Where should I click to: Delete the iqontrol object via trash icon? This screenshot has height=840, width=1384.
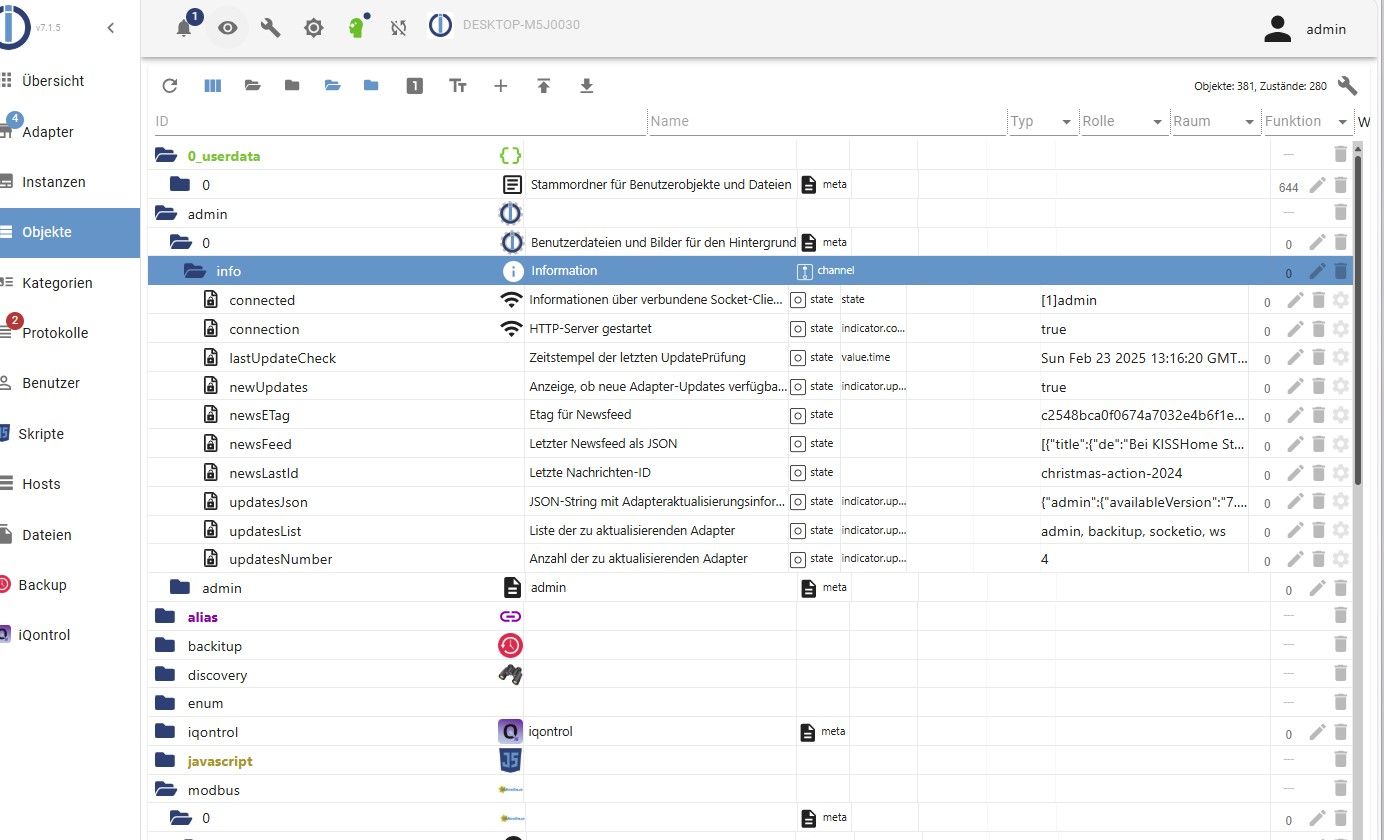point(1341,733)
